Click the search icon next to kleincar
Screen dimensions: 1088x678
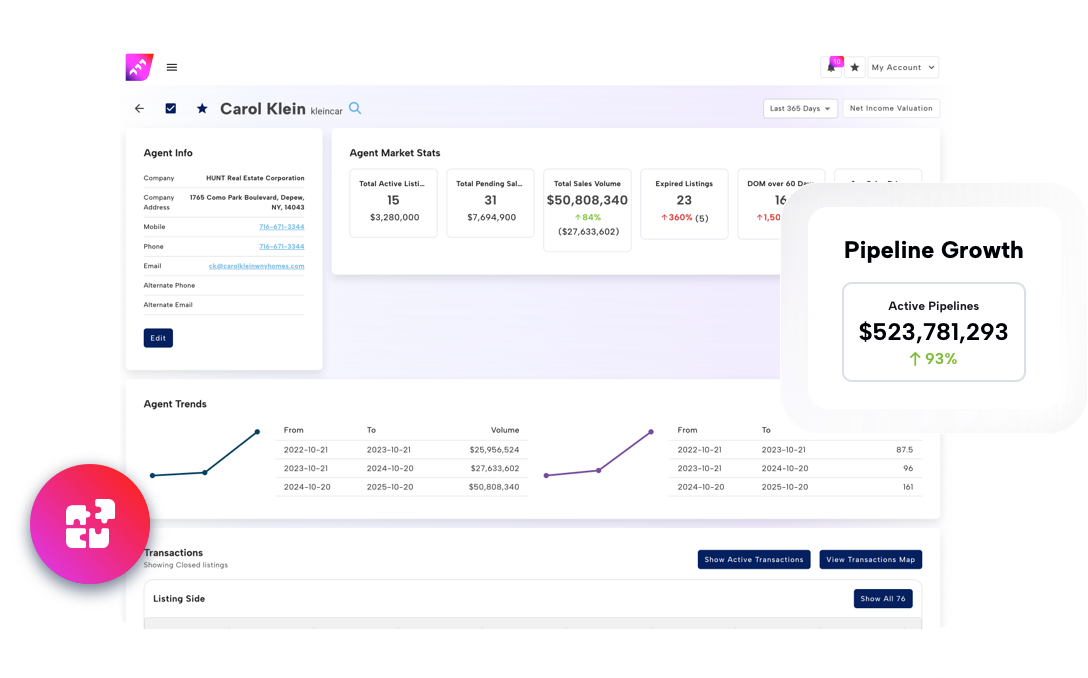[x=354, y=109]
